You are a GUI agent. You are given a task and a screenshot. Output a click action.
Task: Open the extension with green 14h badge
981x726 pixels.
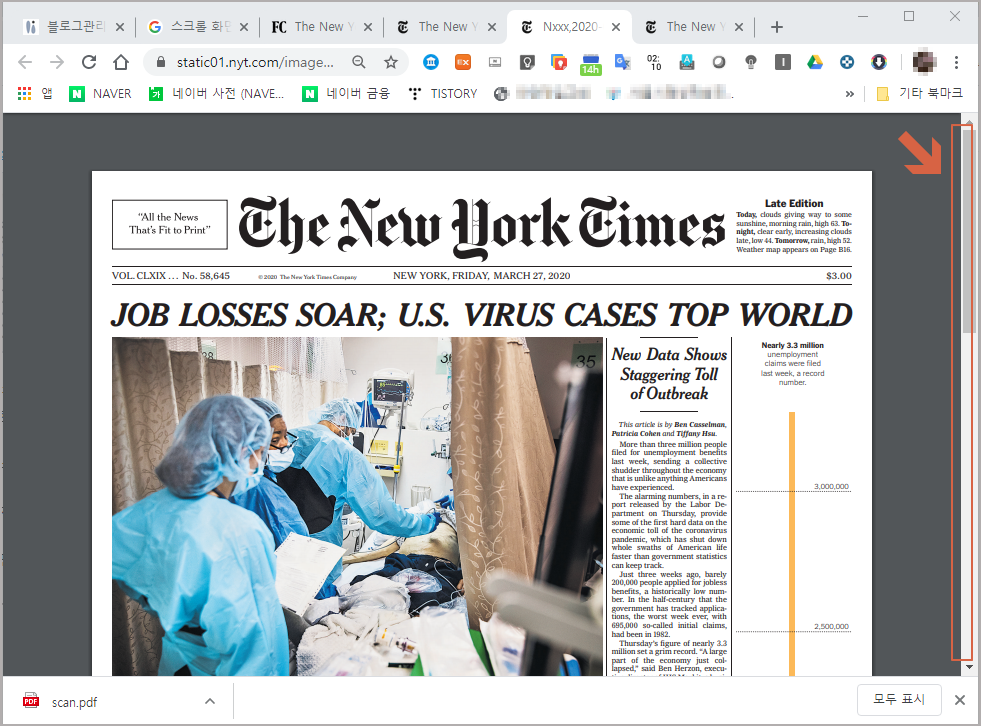click(591, 64)
